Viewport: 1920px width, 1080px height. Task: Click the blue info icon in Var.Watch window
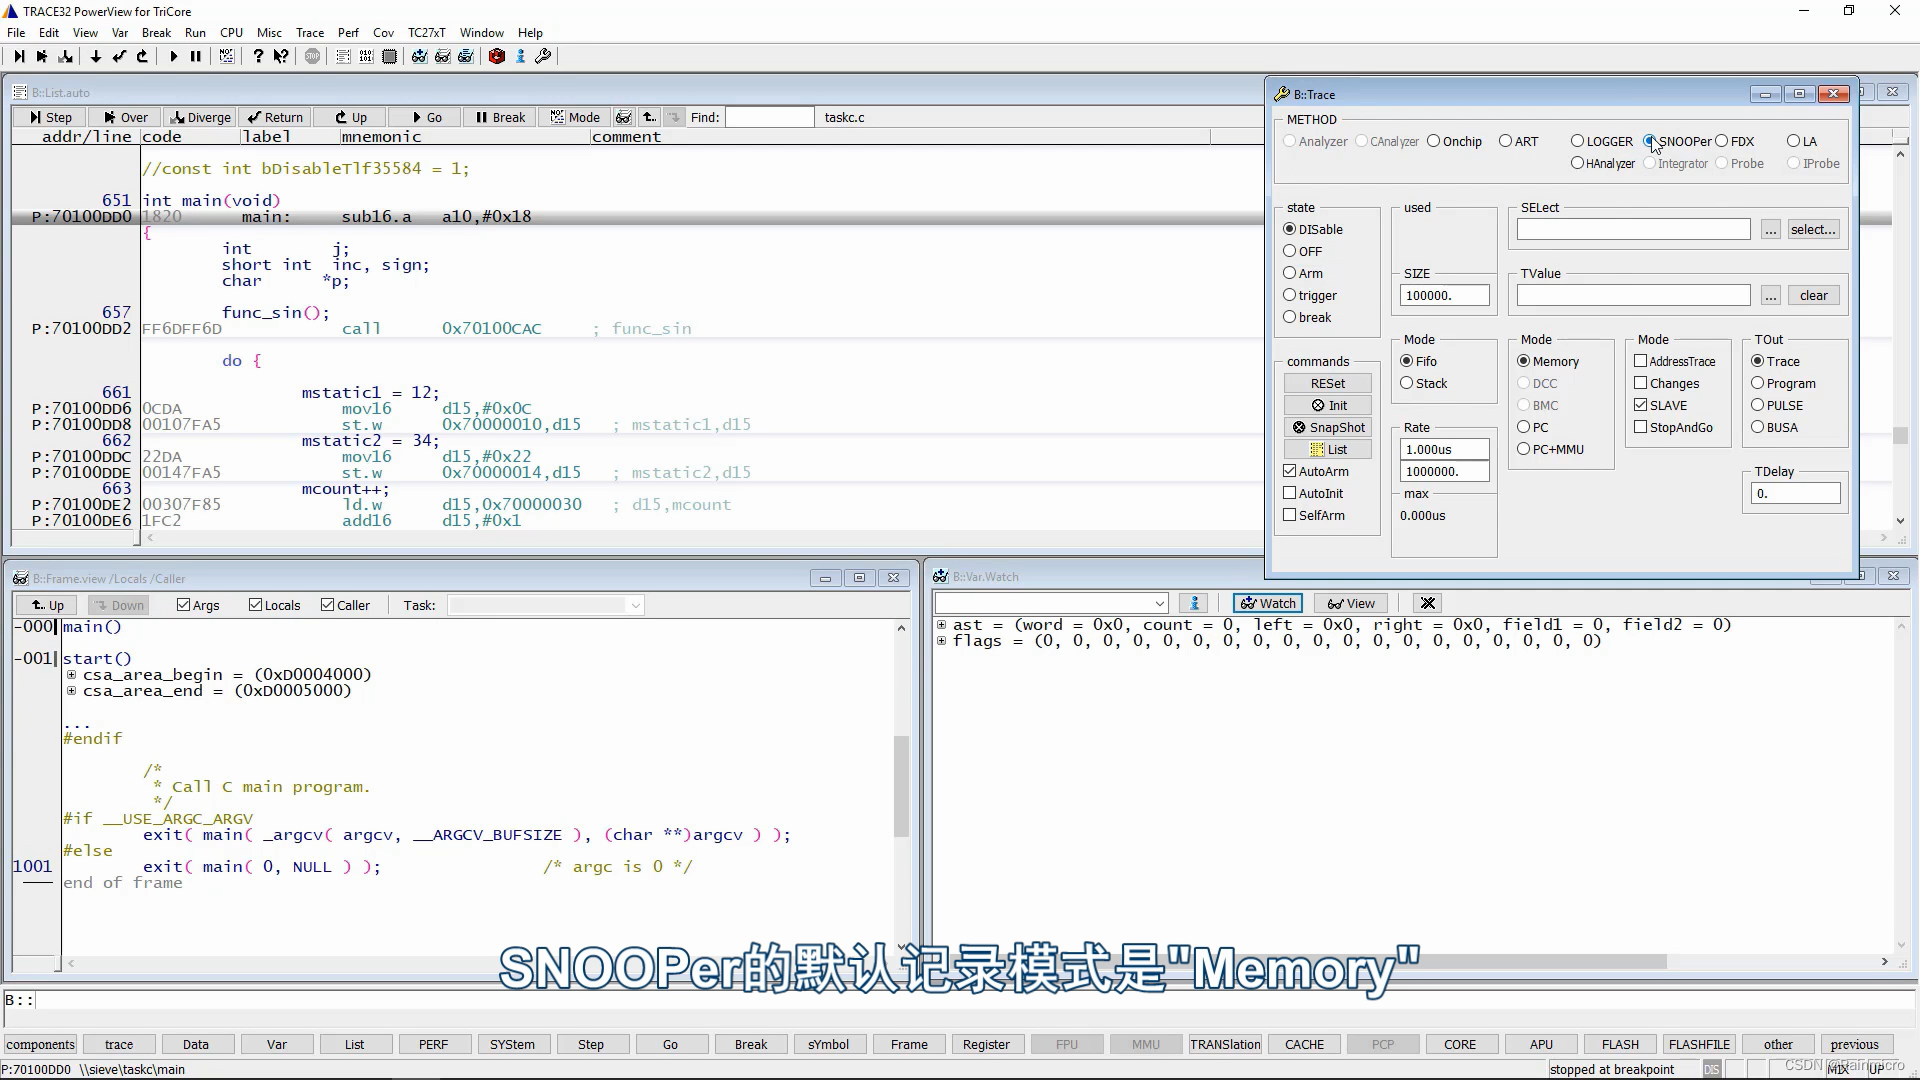click(x=1193, y=603)
